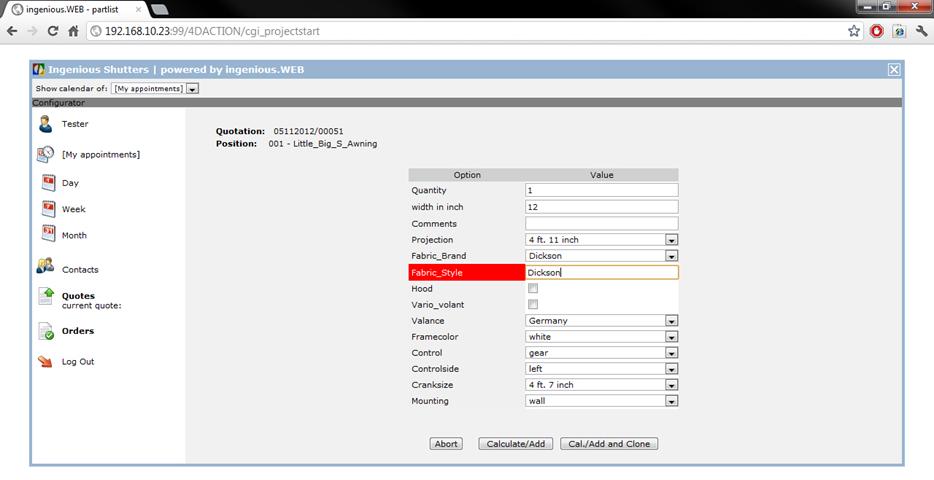Expand the Projection dropdown
This screenshot has height=480, width=934.
[x=671, y=240]
